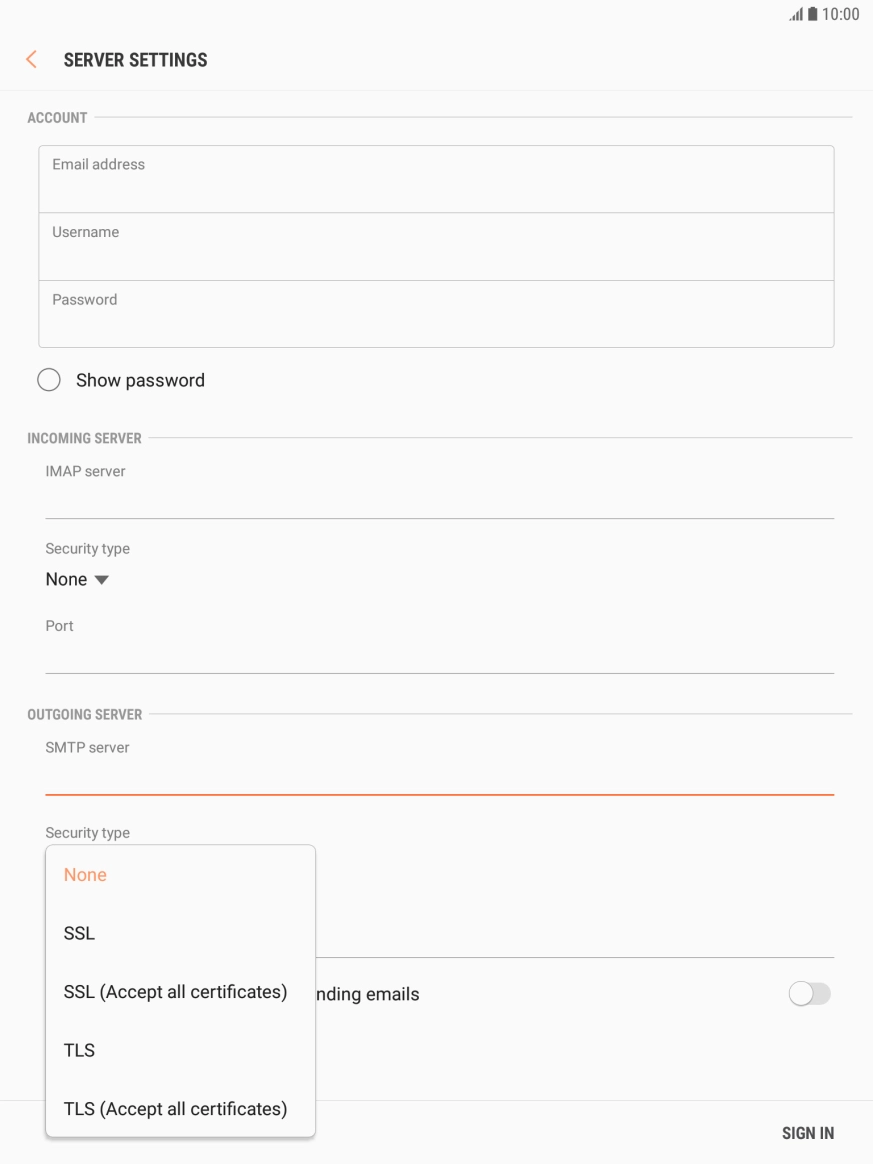Toggle the switch for sending emails authentication
The width and height of the screenshot is (873, 1164).
point(809,993)
